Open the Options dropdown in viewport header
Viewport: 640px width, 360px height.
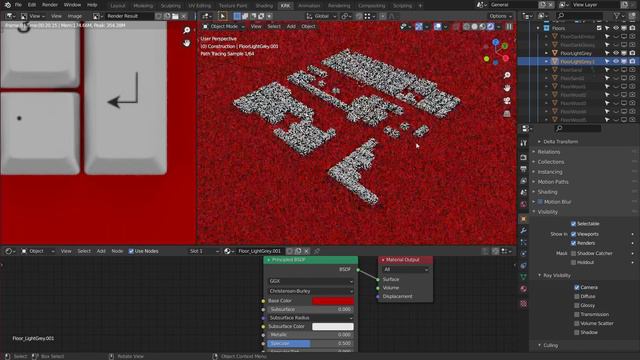[x=500, y=16]
